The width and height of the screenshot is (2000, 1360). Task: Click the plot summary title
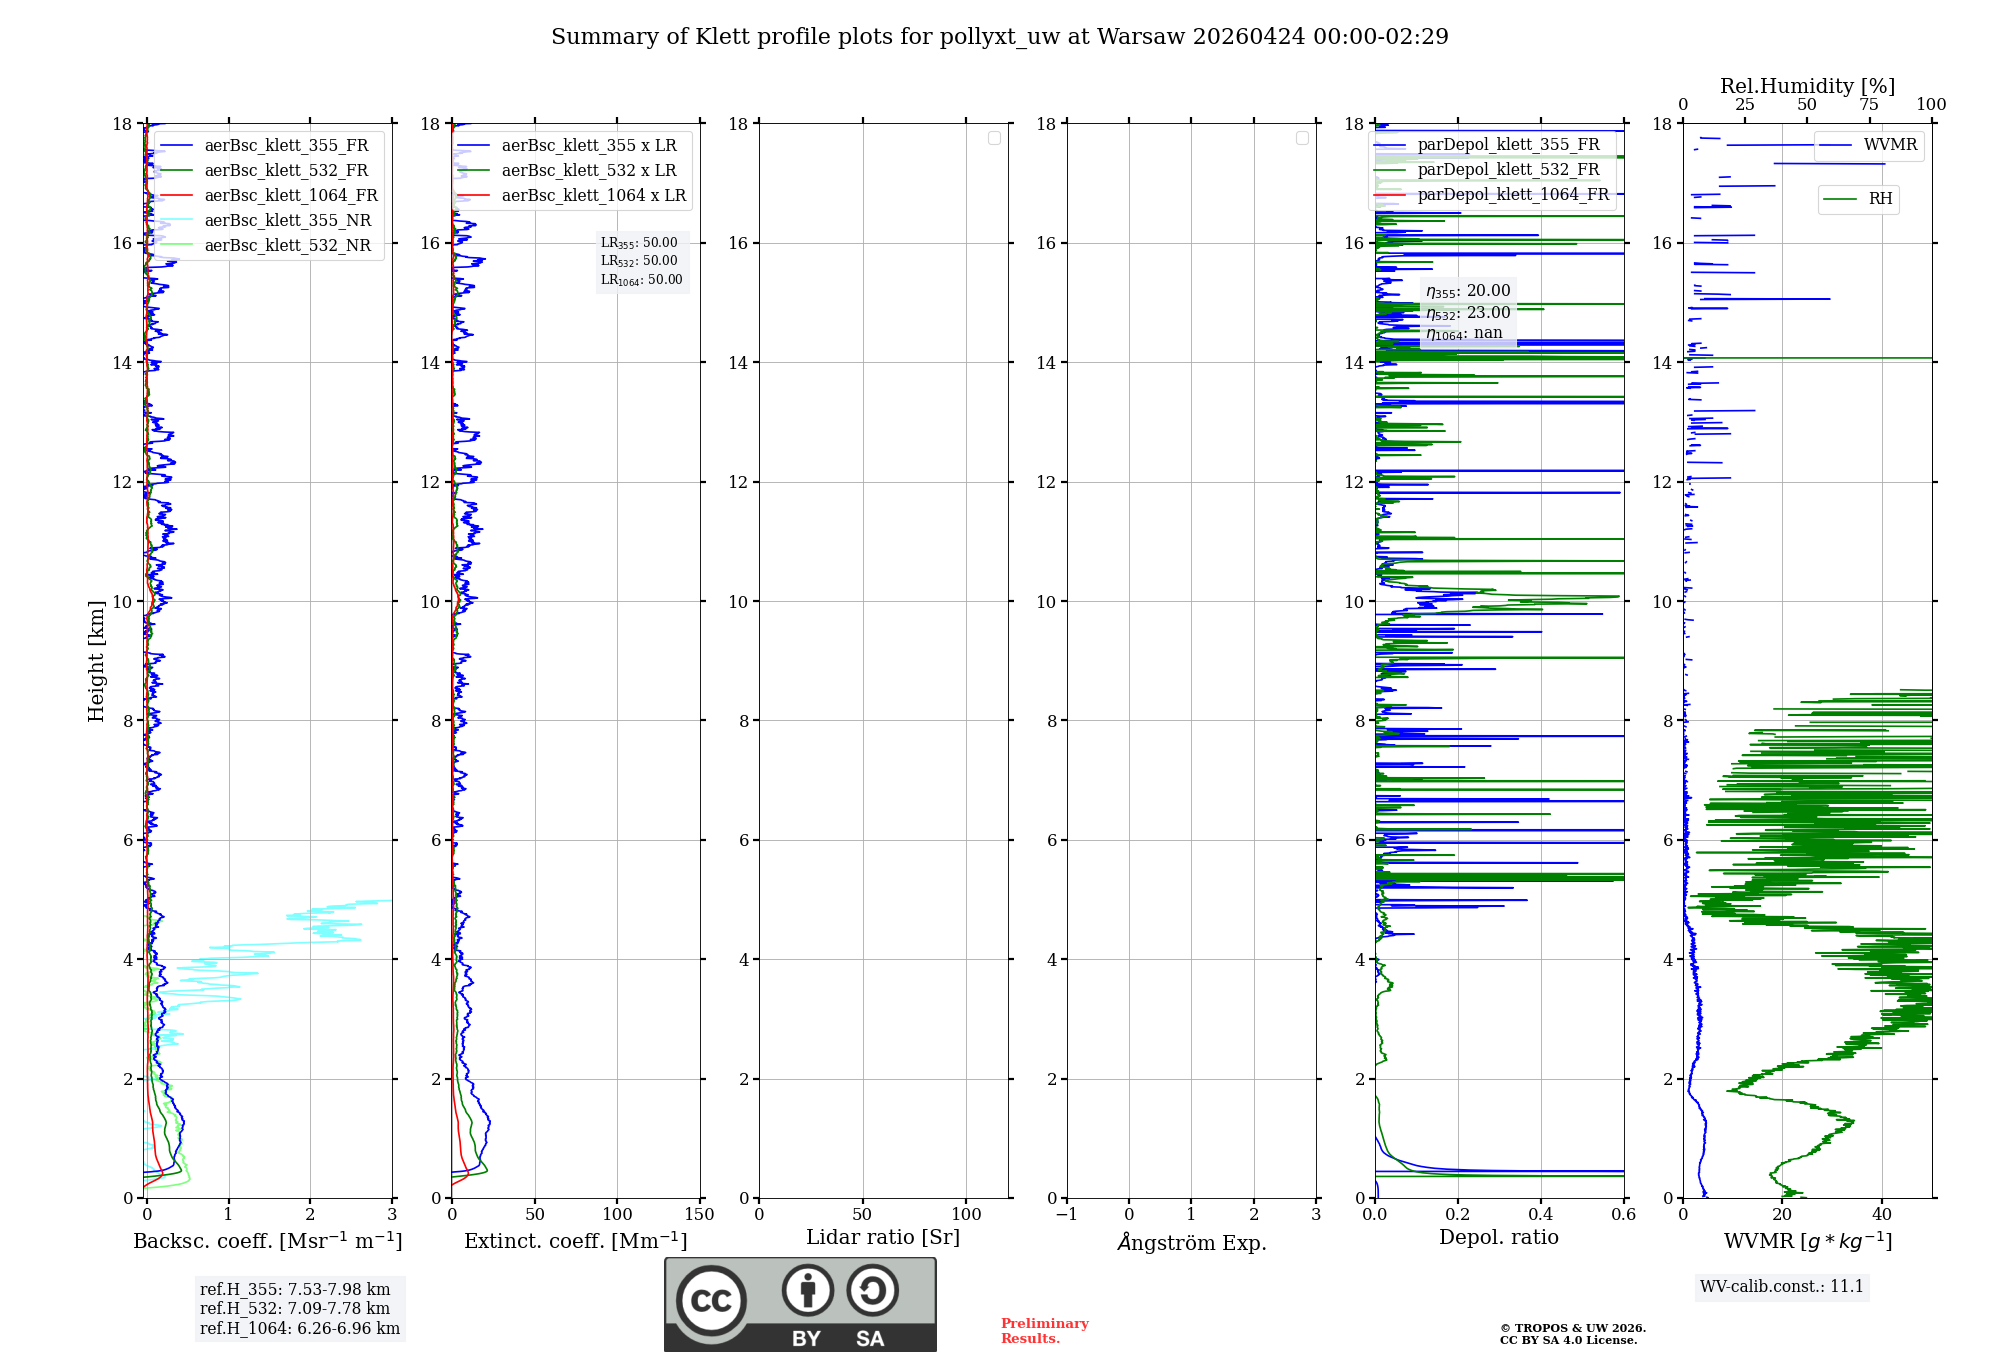point(999,37)
